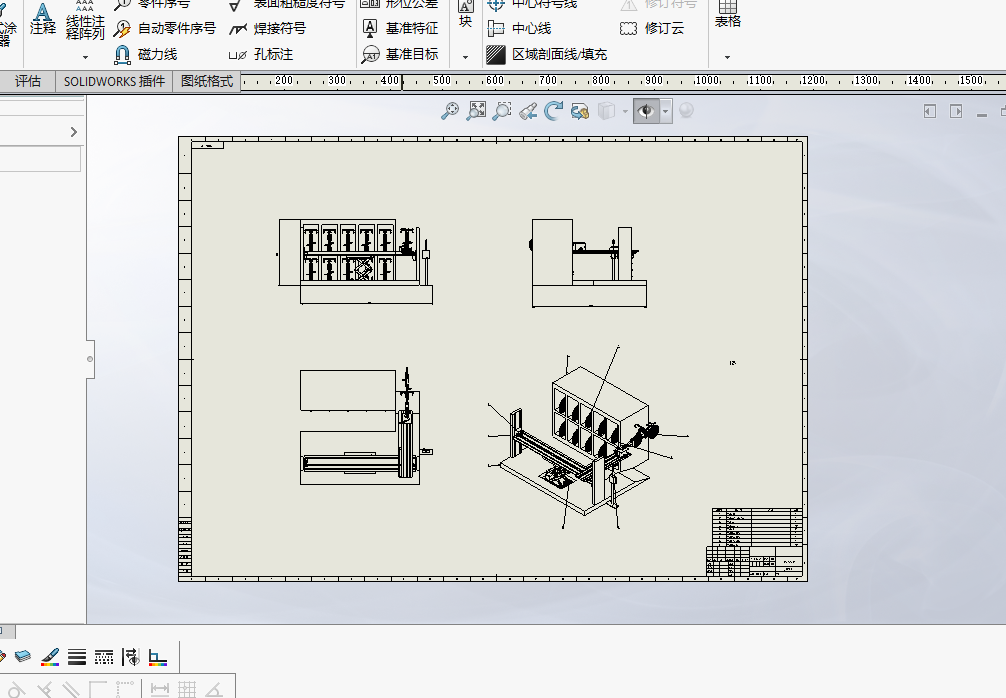The width and height of the screenshot is (1006, 698).
Task: Click the Rotate view icon
Action: (x=554, y=111)
